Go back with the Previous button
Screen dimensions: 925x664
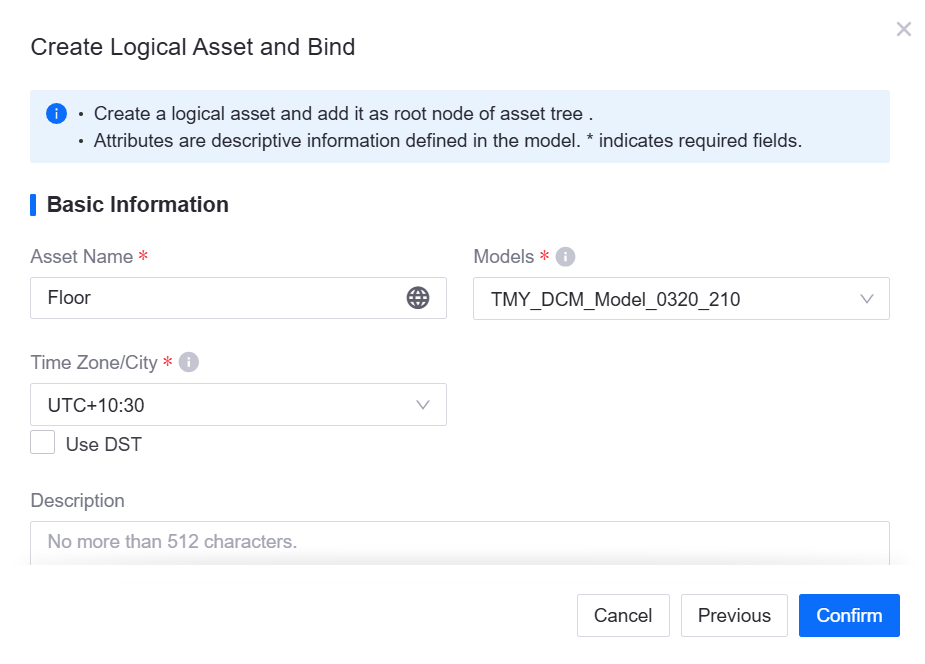734,616
